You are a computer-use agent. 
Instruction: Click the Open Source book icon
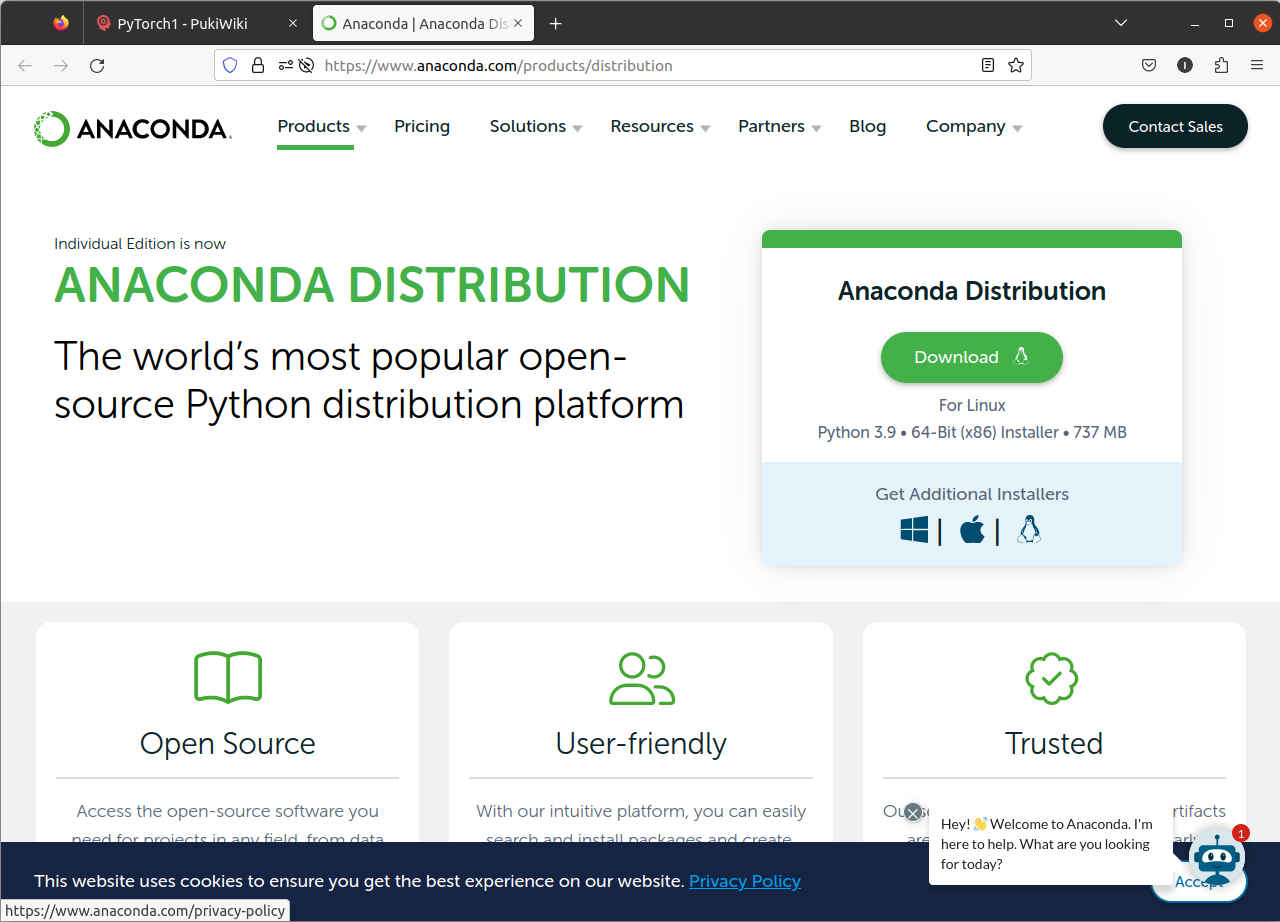[228, 677]
